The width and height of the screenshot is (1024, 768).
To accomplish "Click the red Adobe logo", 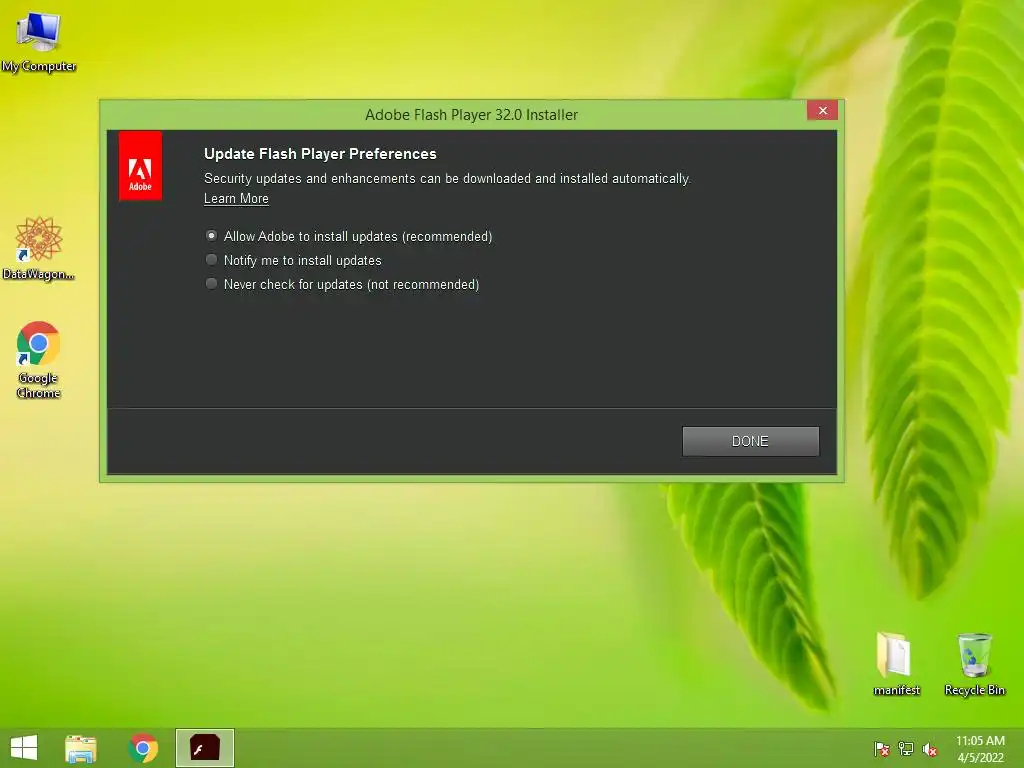I will point(140,166).
